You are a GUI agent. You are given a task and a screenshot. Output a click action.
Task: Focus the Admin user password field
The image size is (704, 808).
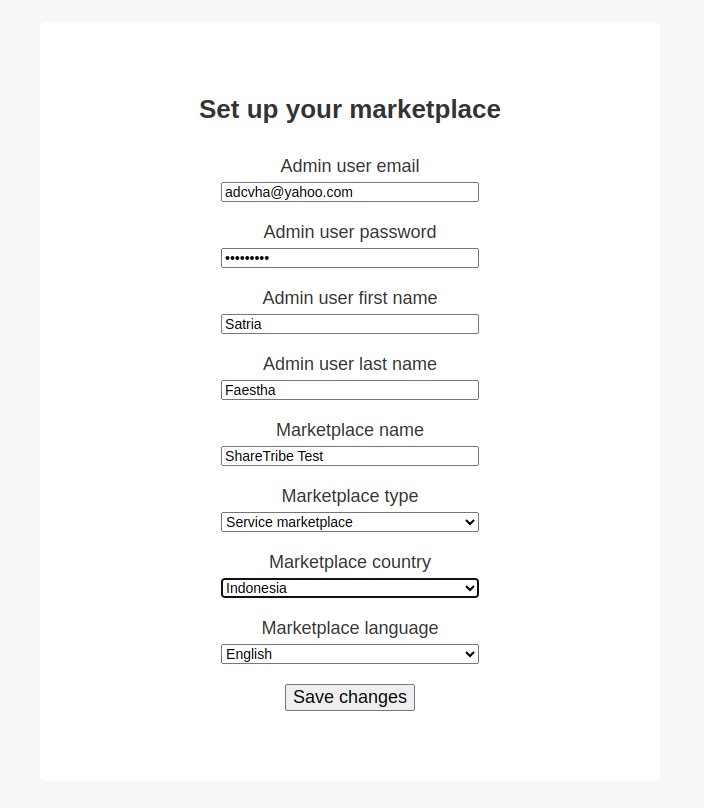coord(349,258)
